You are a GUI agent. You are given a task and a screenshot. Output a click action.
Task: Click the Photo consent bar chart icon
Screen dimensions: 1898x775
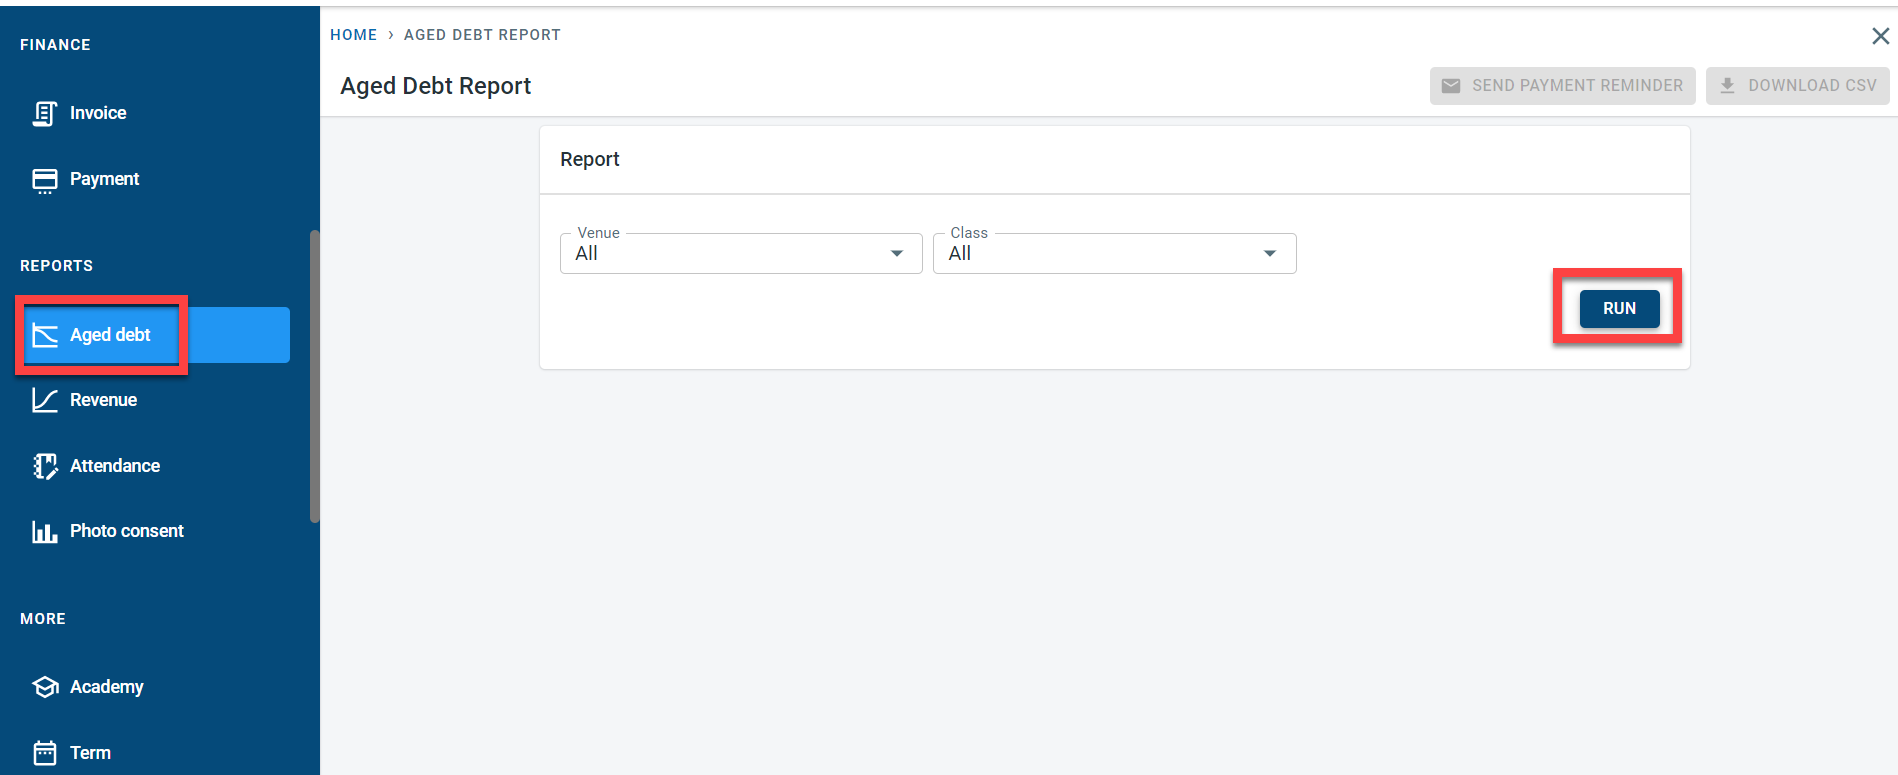[44, 531]
